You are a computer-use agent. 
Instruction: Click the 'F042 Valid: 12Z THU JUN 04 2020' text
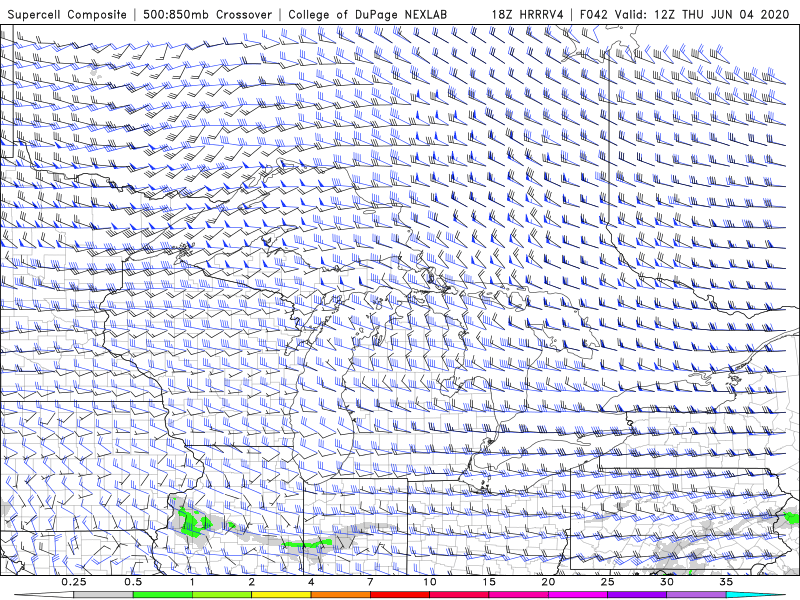point(685,15)
